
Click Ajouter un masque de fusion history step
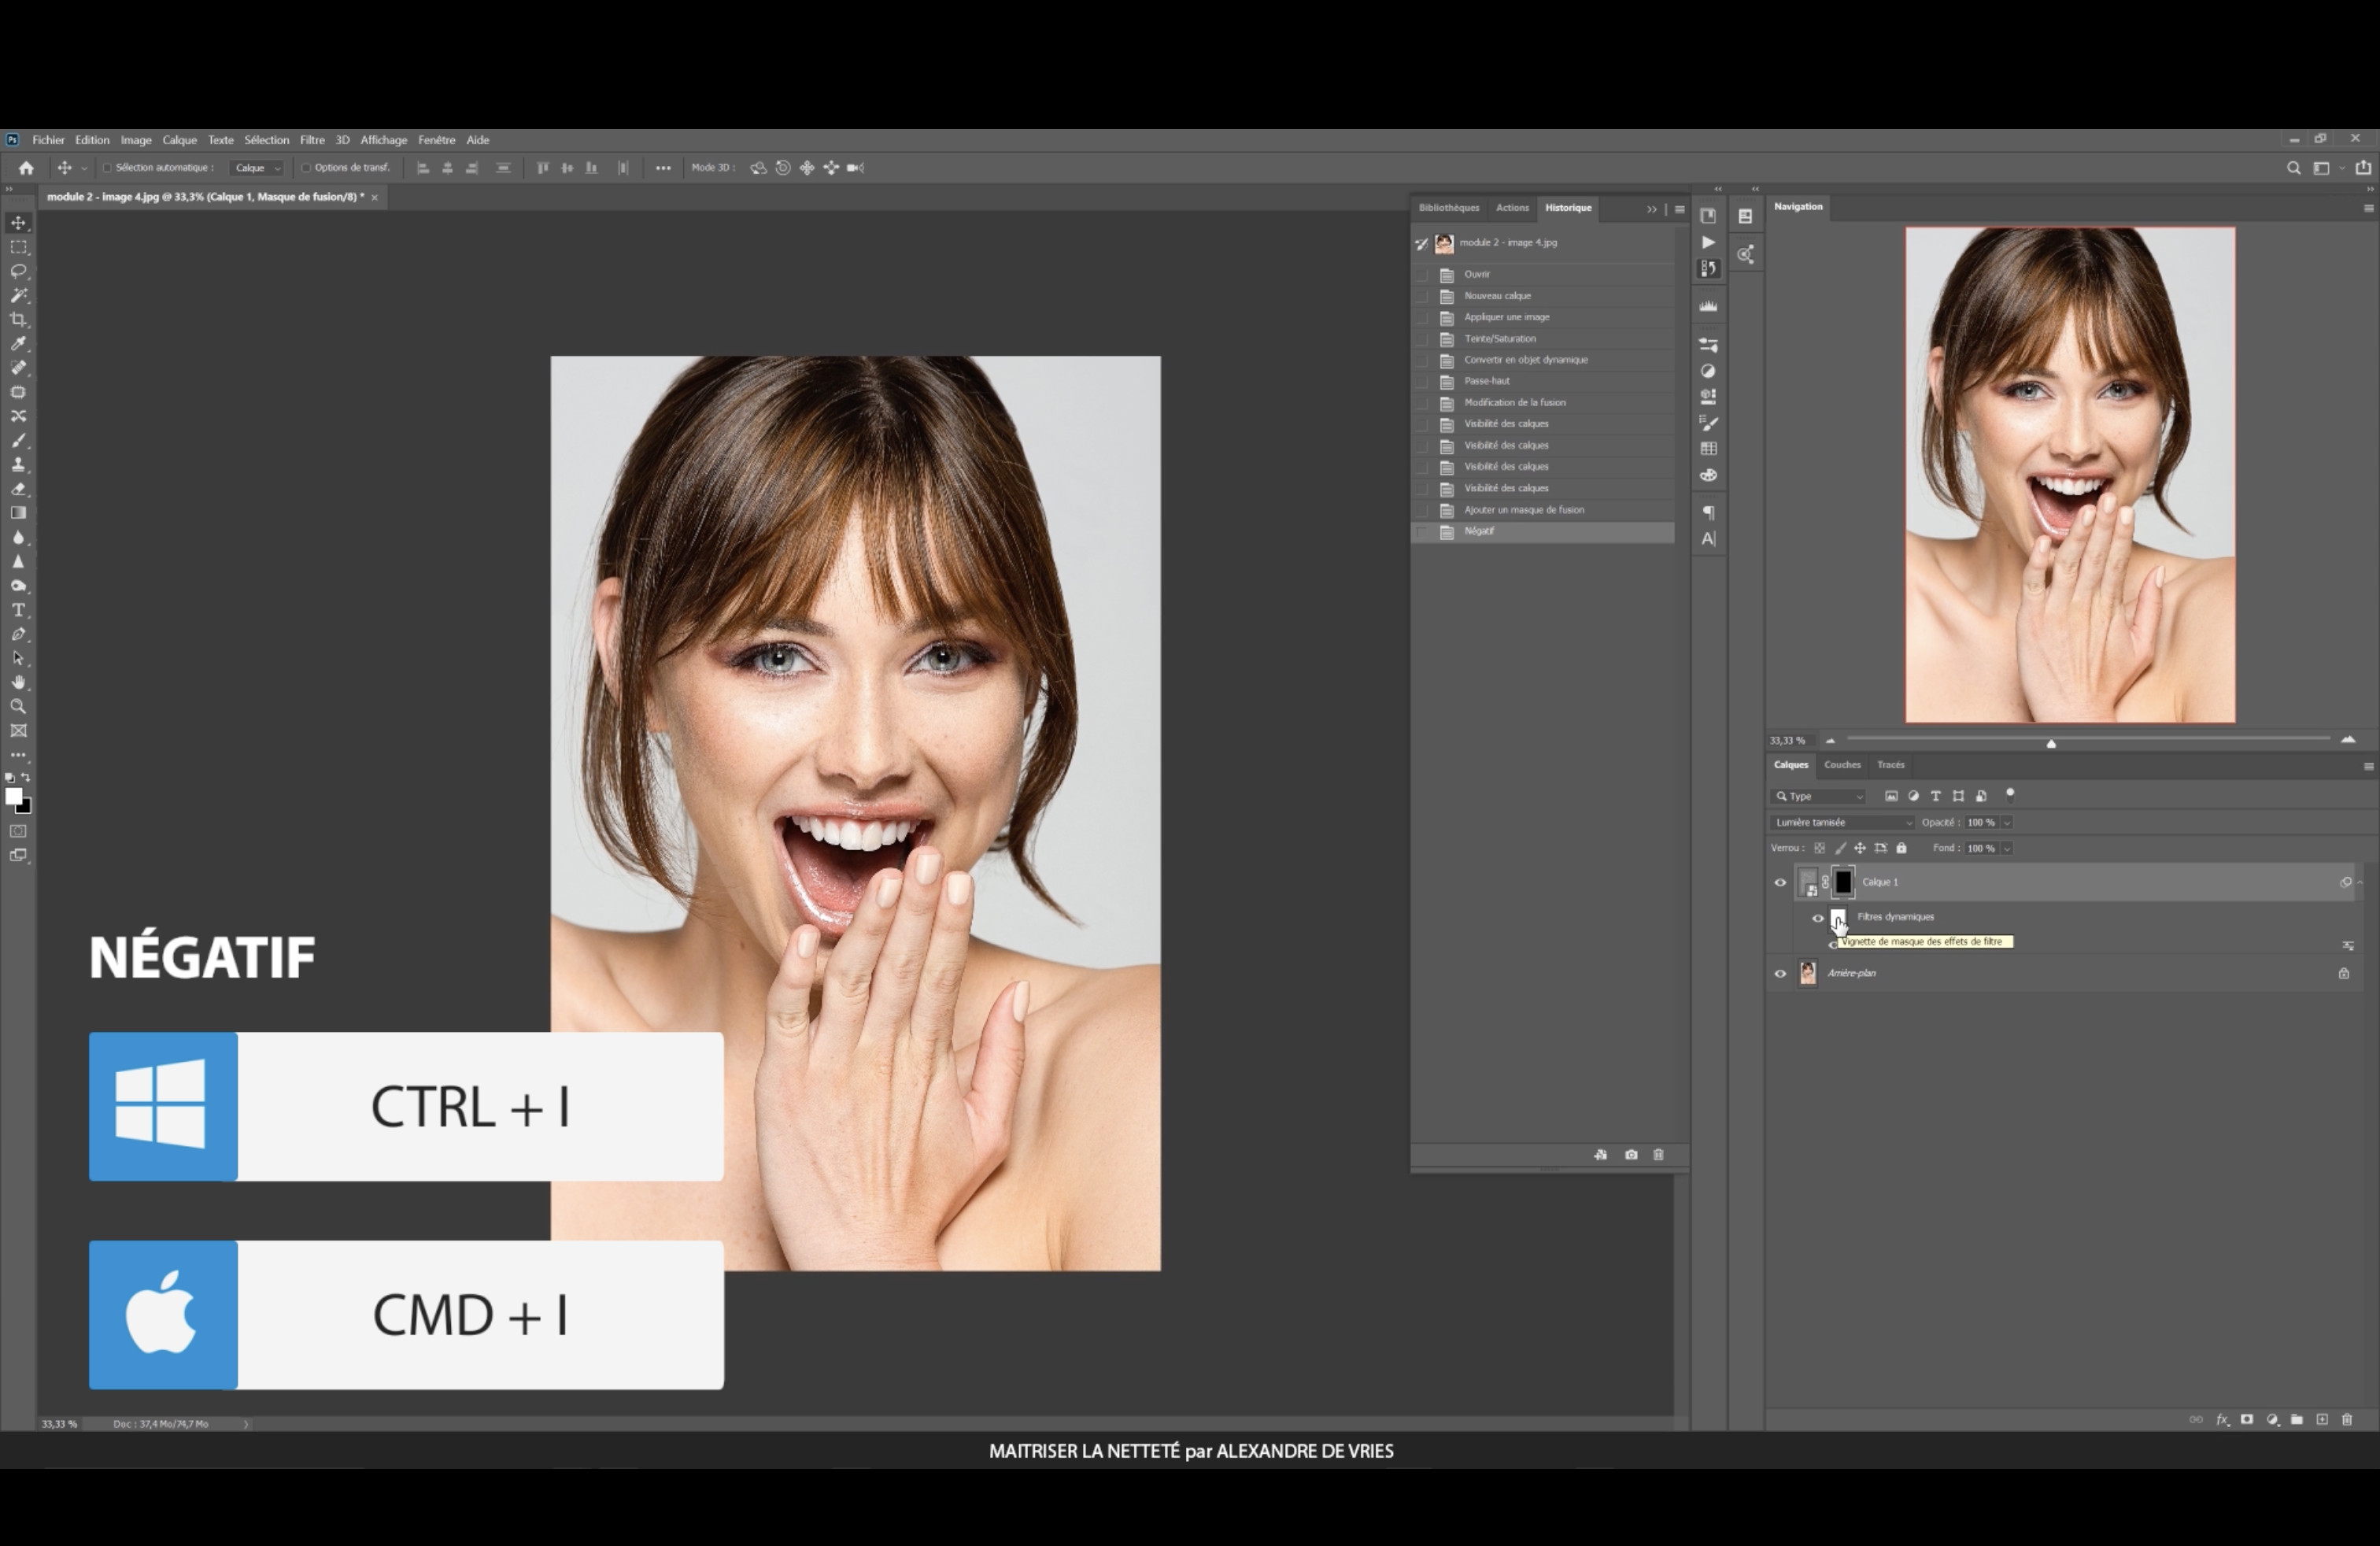click(1523, 510)
